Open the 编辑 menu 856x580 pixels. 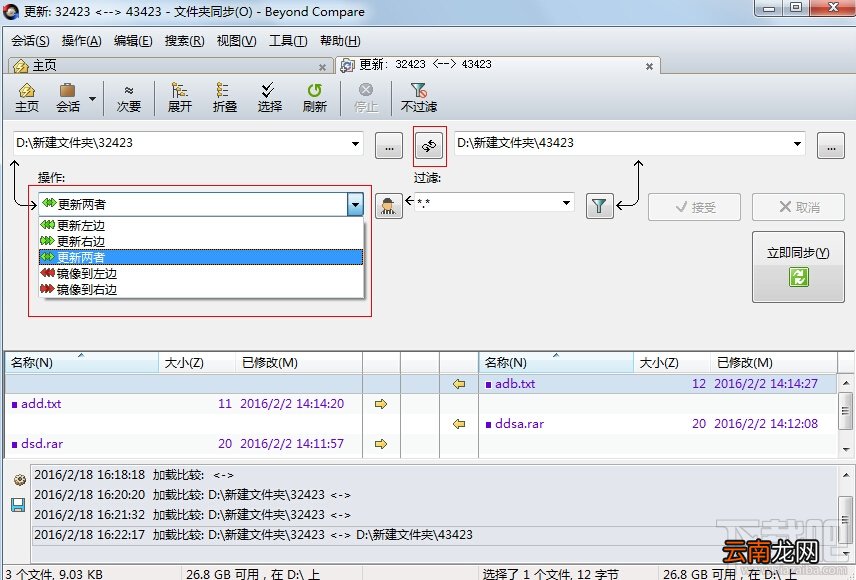pyautogui.click(x=133, y=41)
